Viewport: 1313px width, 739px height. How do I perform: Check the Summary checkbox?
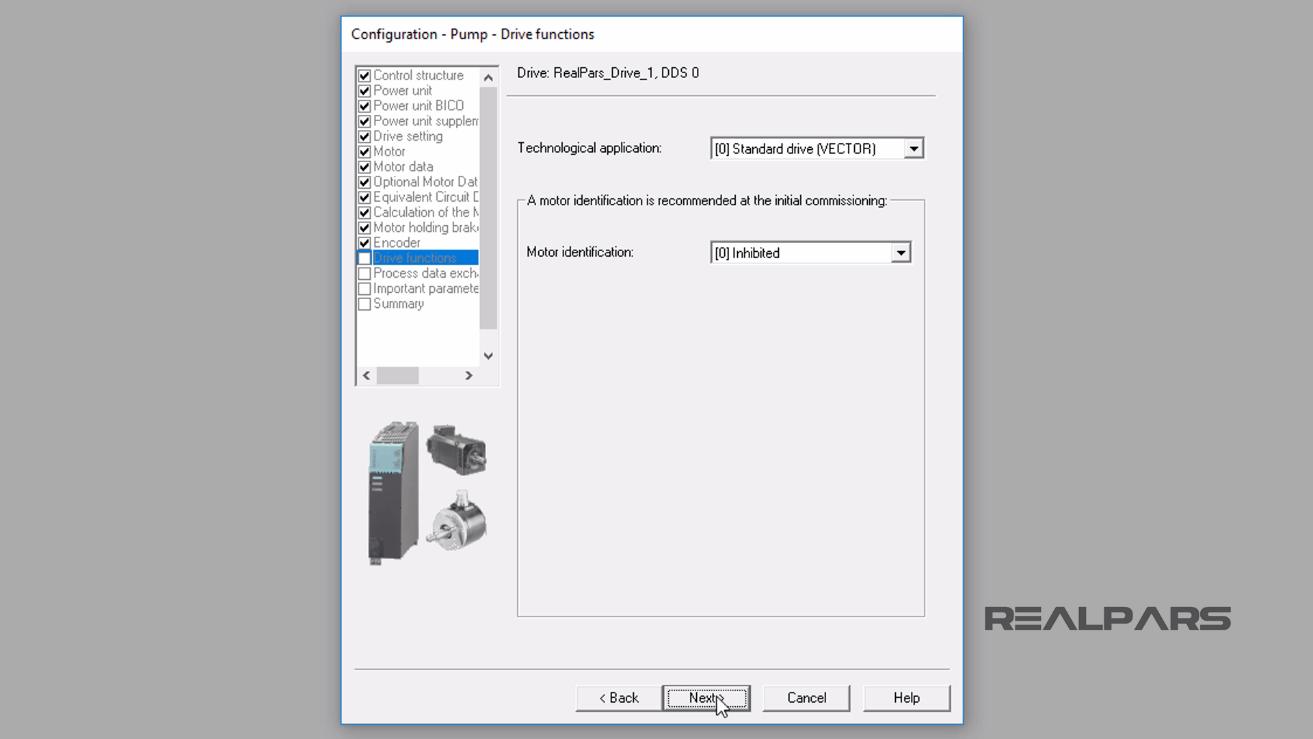364,303
